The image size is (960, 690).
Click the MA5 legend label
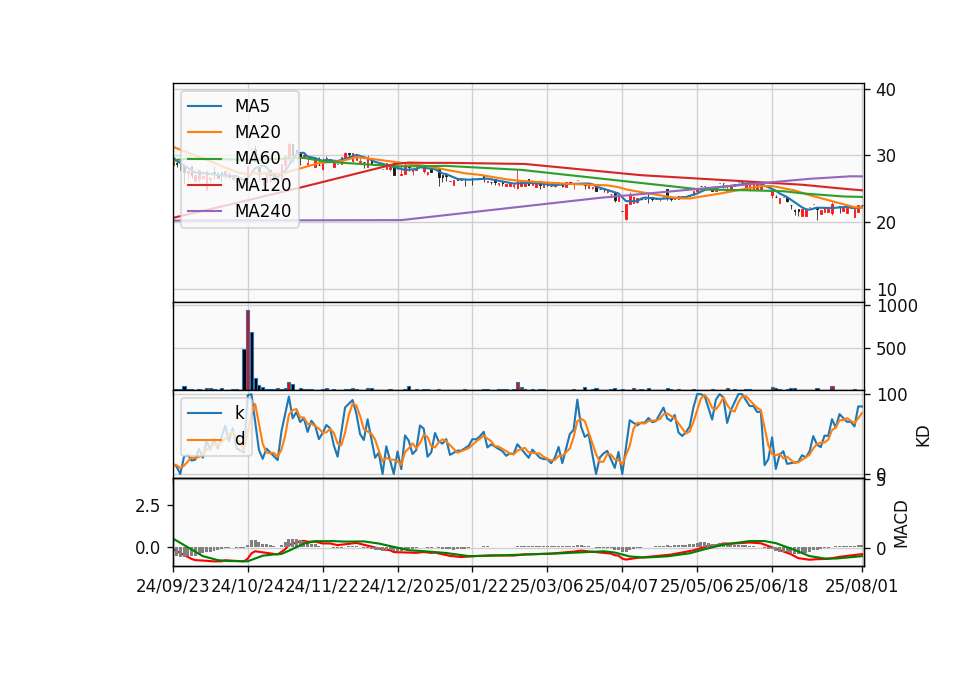coord(252,106)
